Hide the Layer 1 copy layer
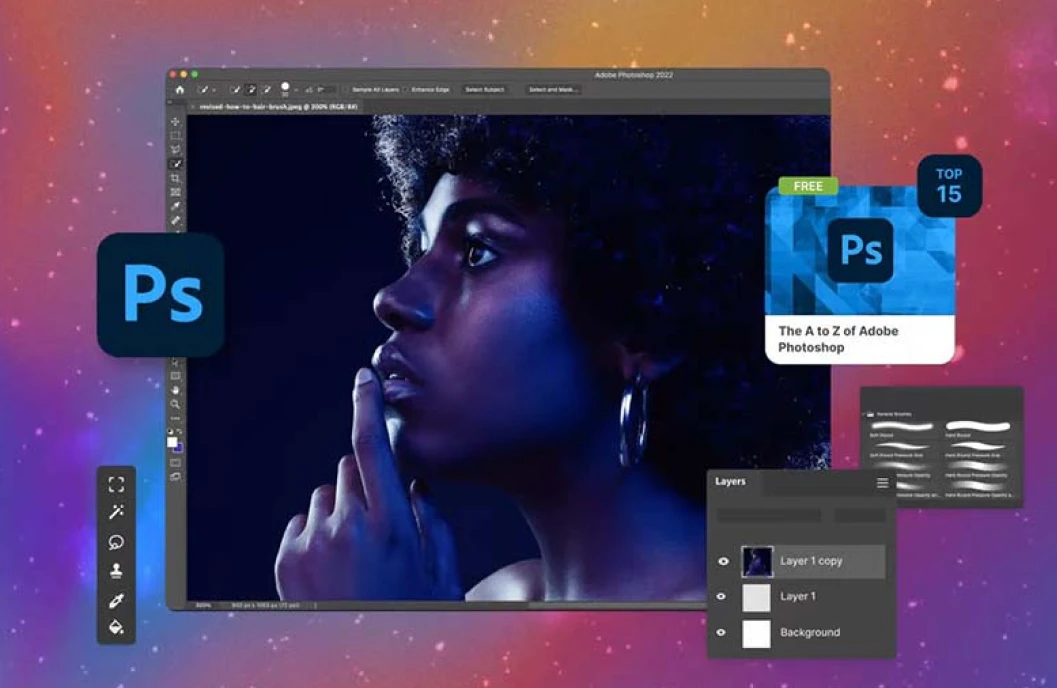Viewport: 1057px width, 688px height. [x=723, y=561]
